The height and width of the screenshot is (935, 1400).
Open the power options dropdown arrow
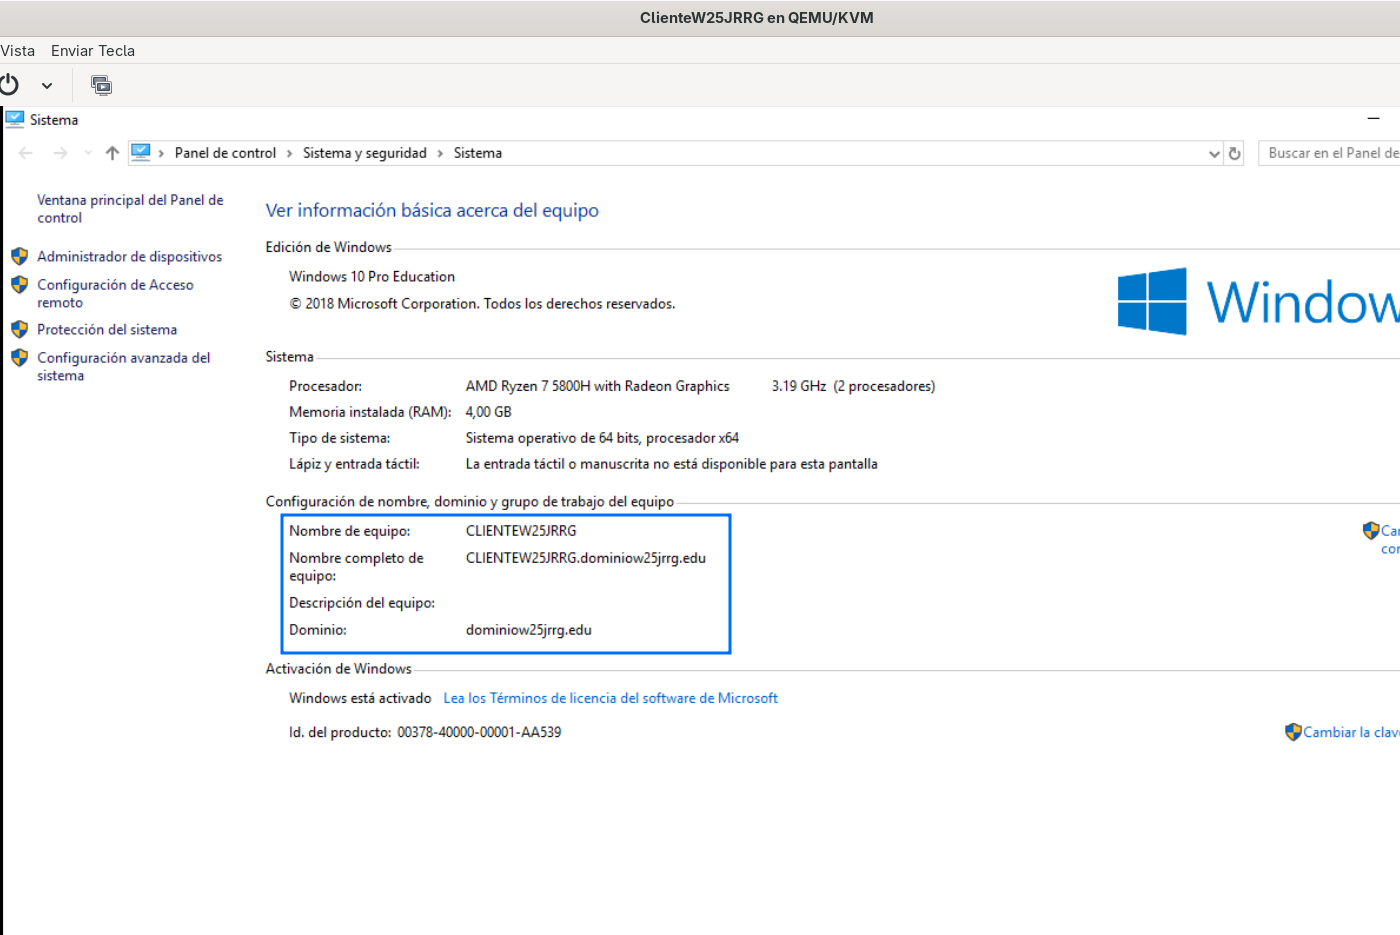47,86
